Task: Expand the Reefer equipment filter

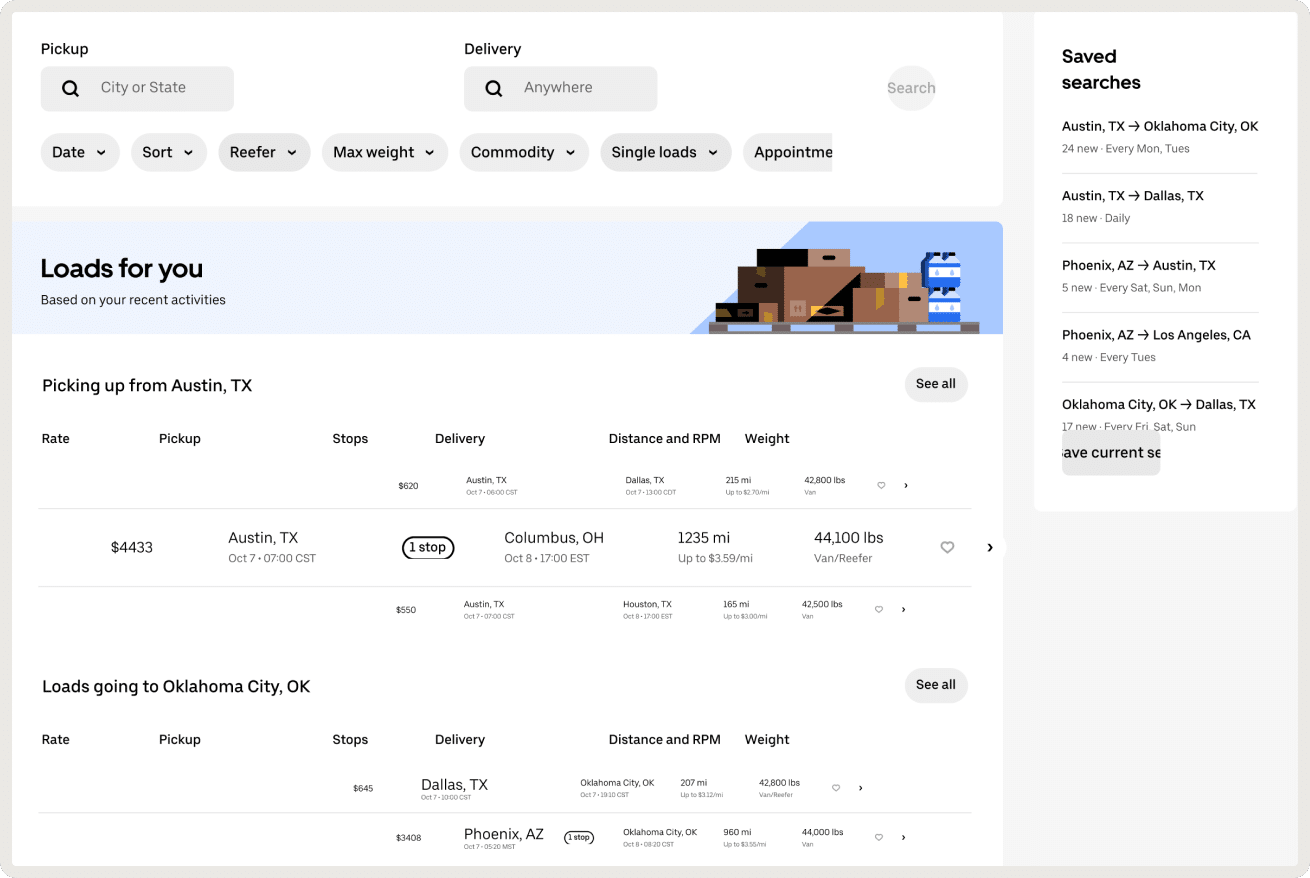Action: pyautogui.click(x=264, y=152)
